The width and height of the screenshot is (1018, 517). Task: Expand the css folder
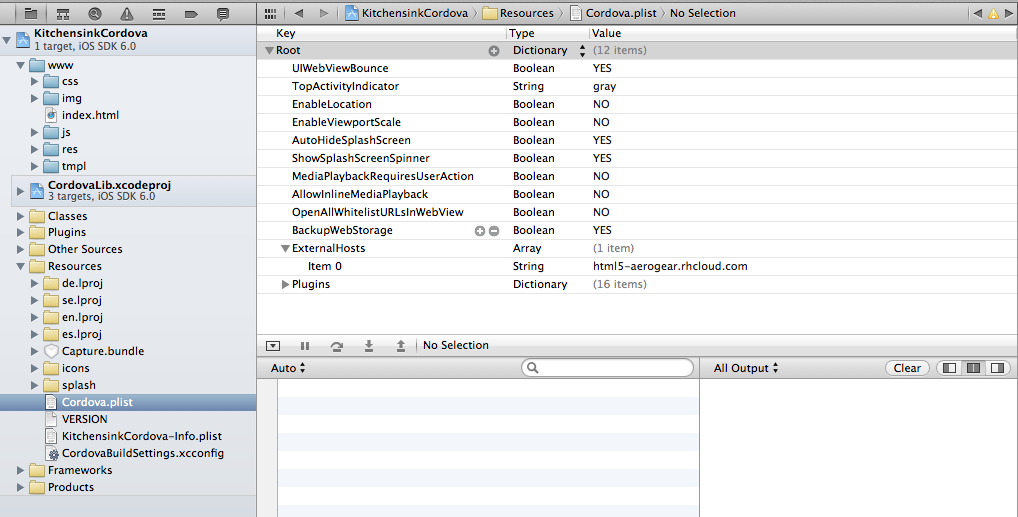tap(34, 82)
